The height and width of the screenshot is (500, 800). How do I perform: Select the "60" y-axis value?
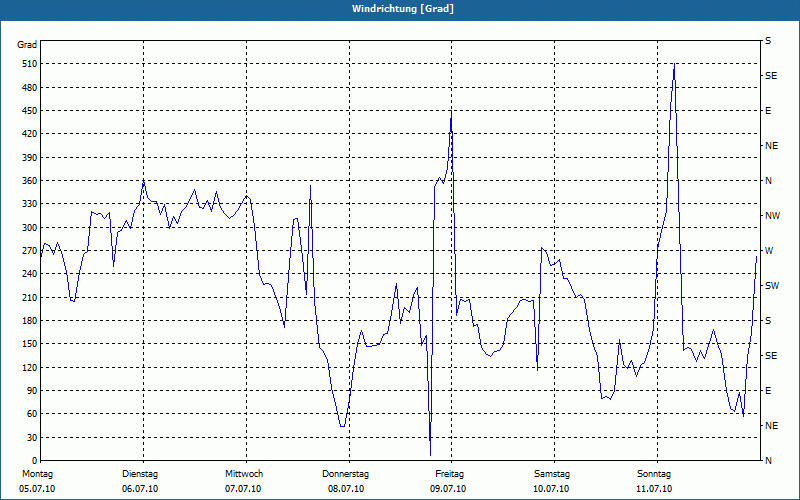tap(32, 414)
